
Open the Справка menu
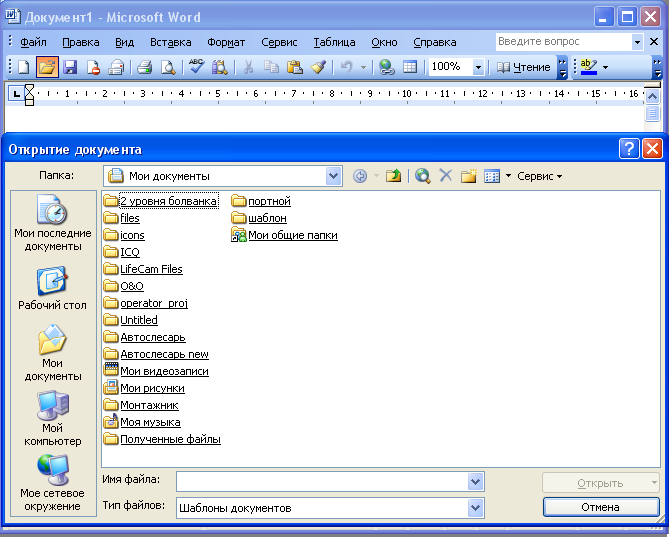pyautogui.click(x=435, y=42)
